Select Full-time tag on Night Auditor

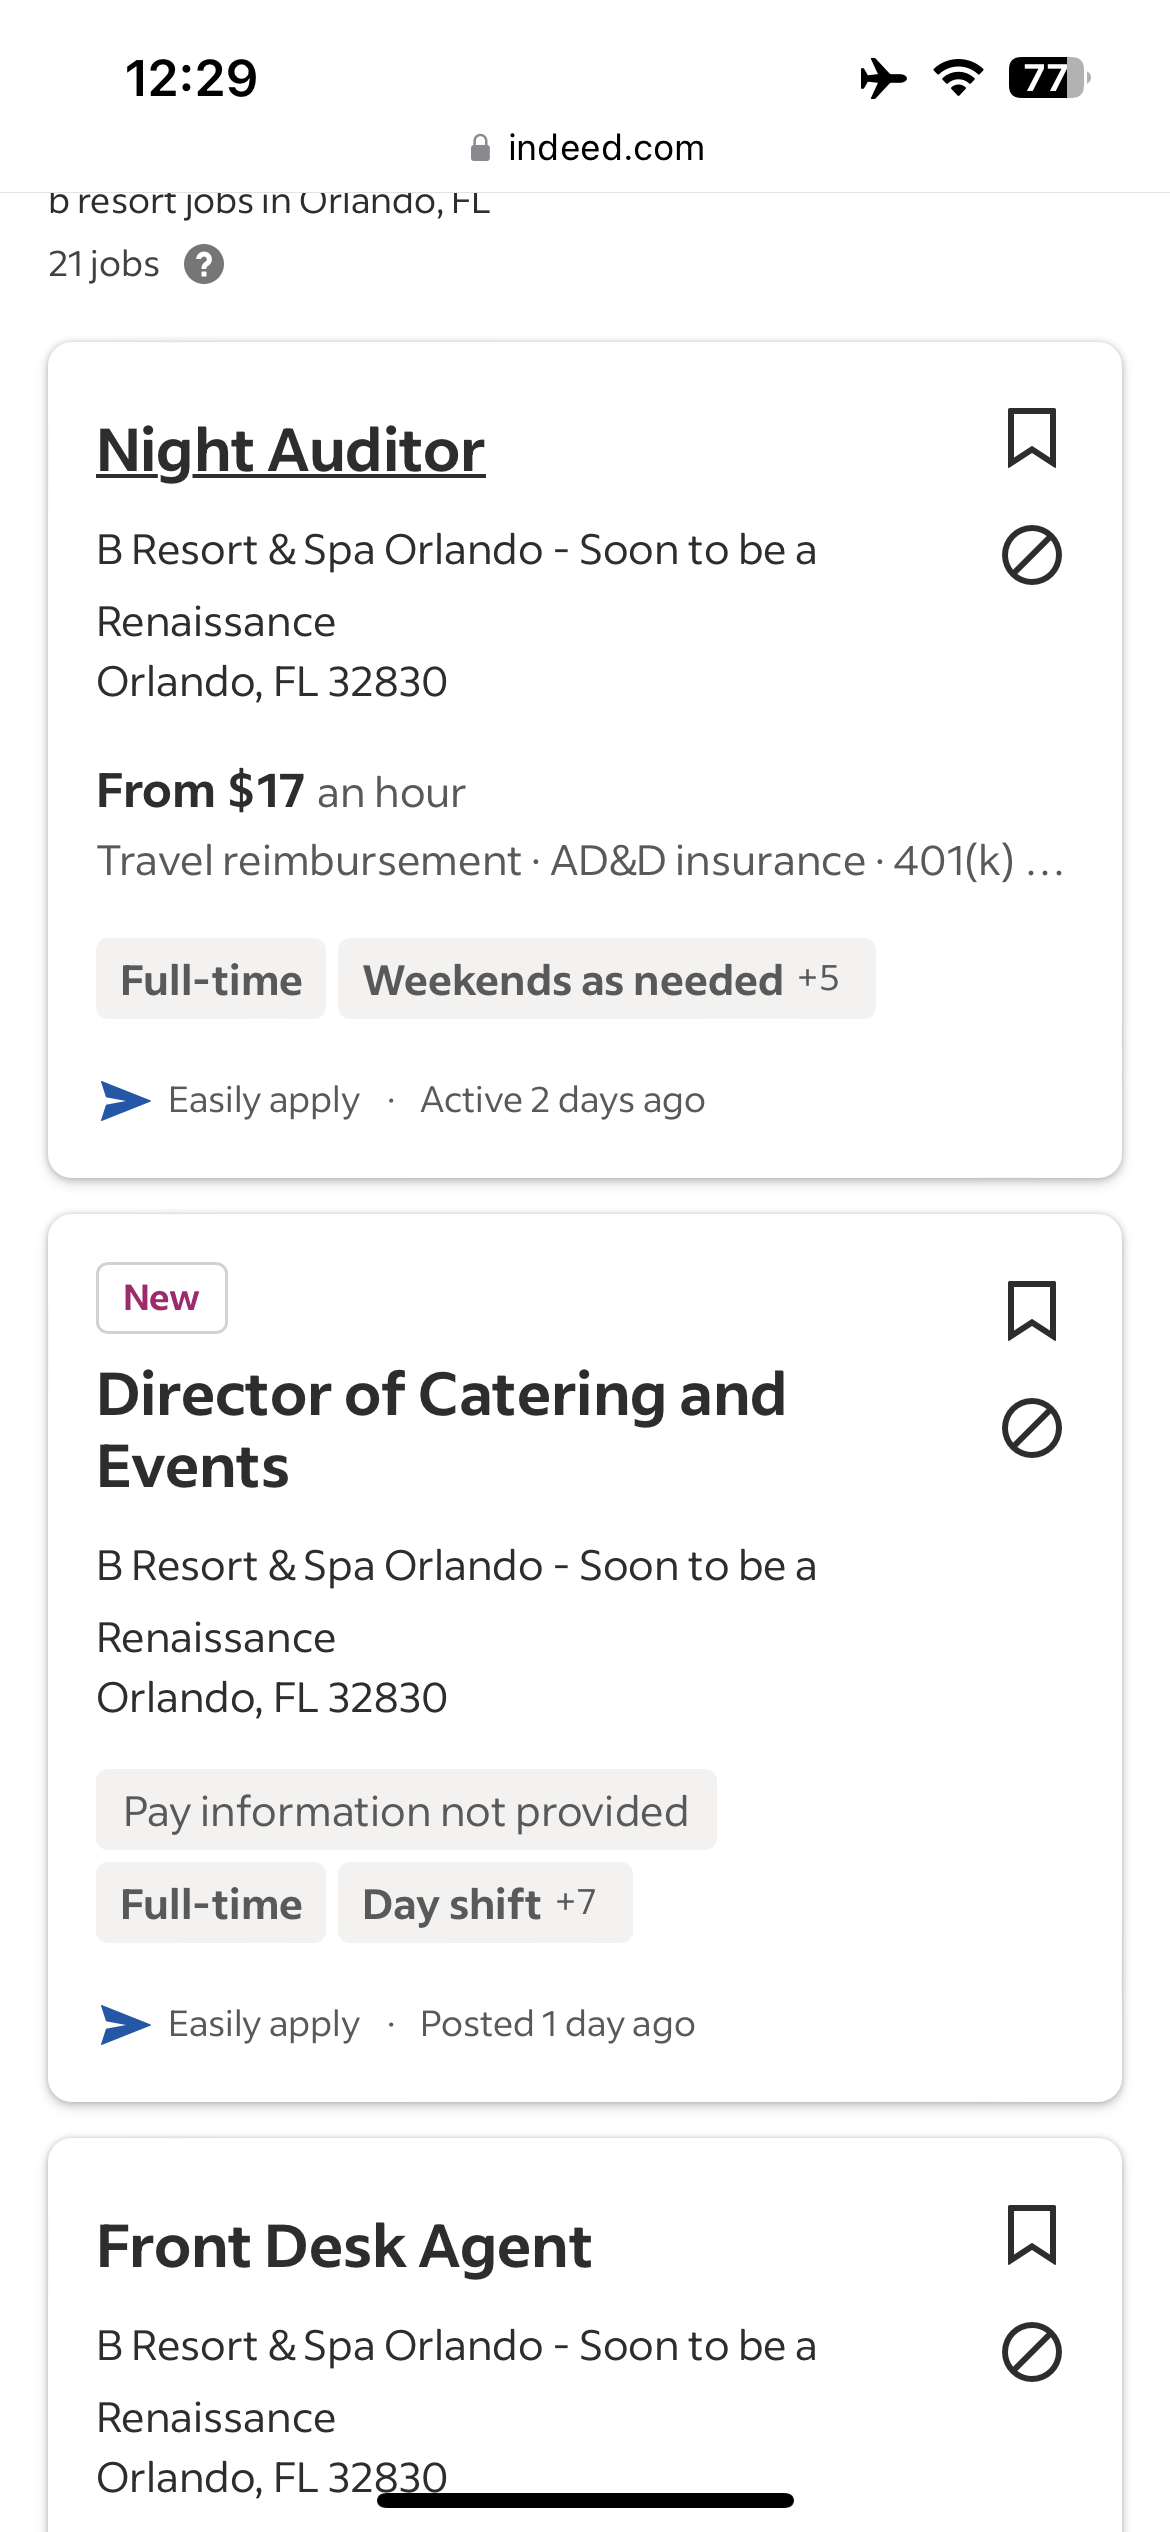[x=211, y=980]
